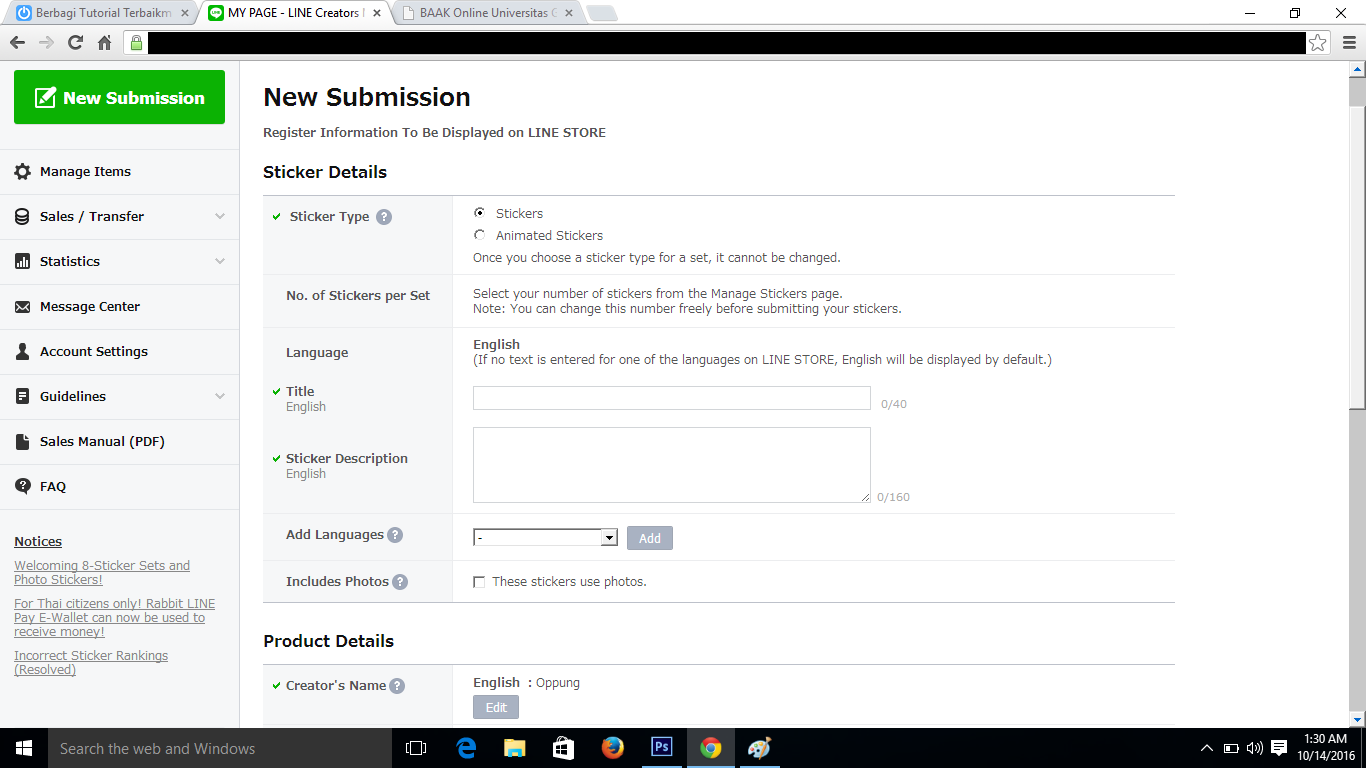1366x768 pixels.
Task: Click the Sales Manual PDF file icon
Action: (22, 442)
